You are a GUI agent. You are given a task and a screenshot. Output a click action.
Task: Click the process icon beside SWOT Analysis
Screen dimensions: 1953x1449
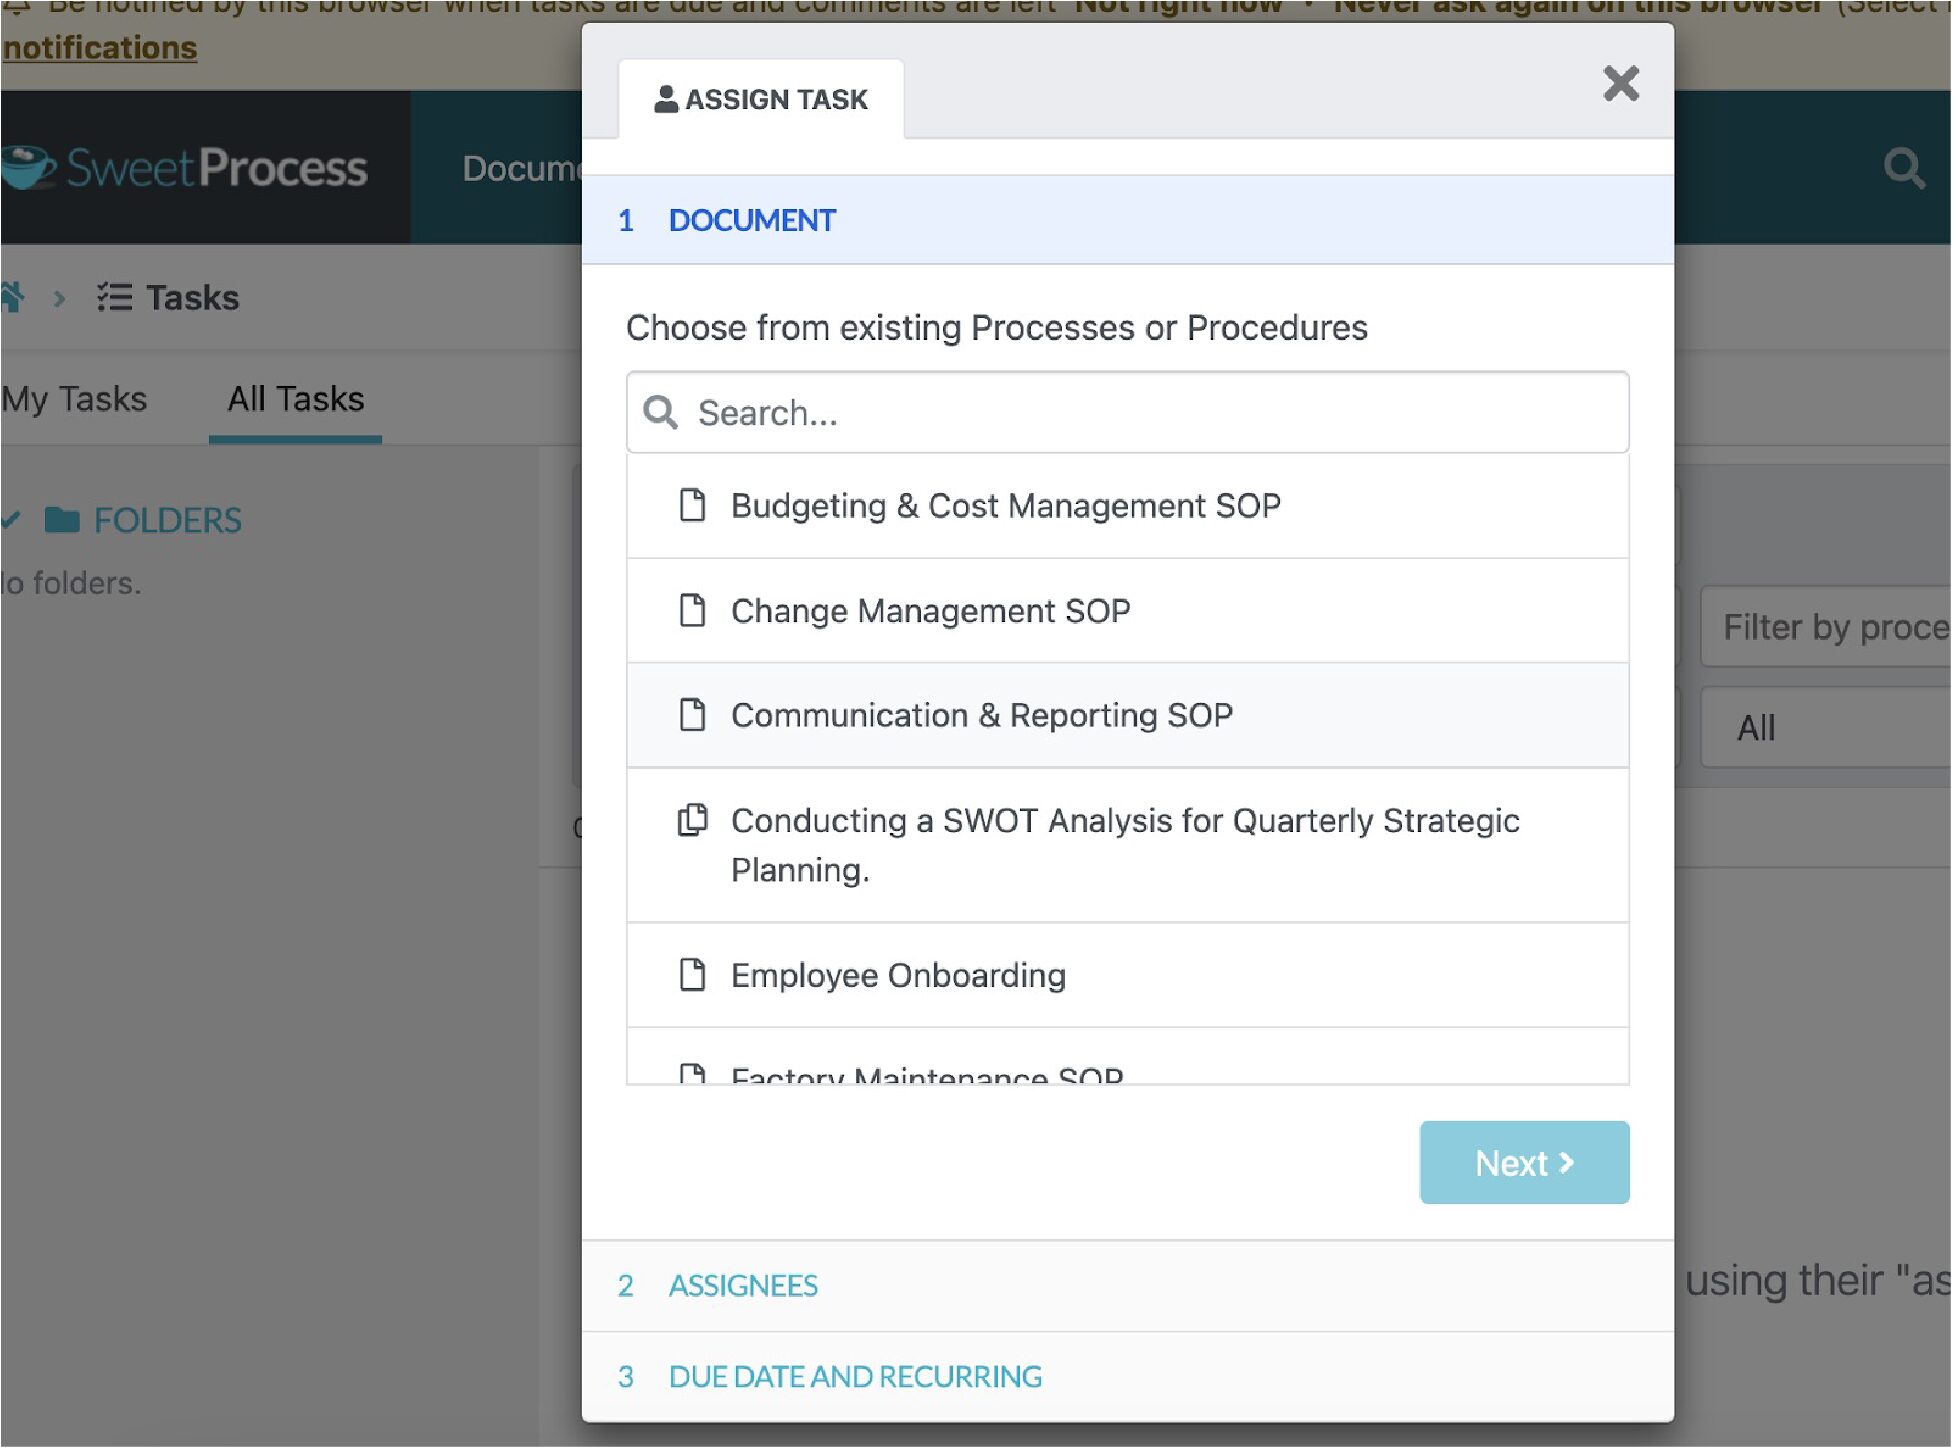tap(692, 820)
